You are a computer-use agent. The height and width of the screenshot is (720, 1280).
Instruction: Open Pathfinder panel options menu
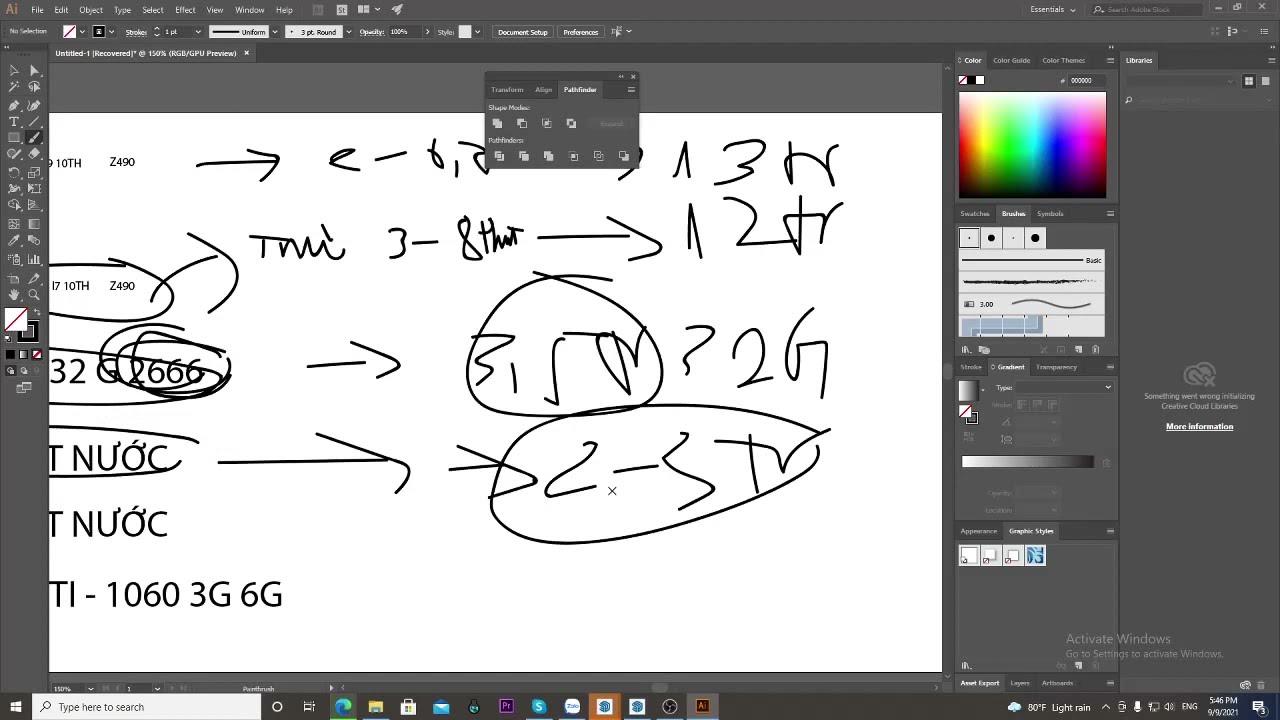click(x=631, y=90)
